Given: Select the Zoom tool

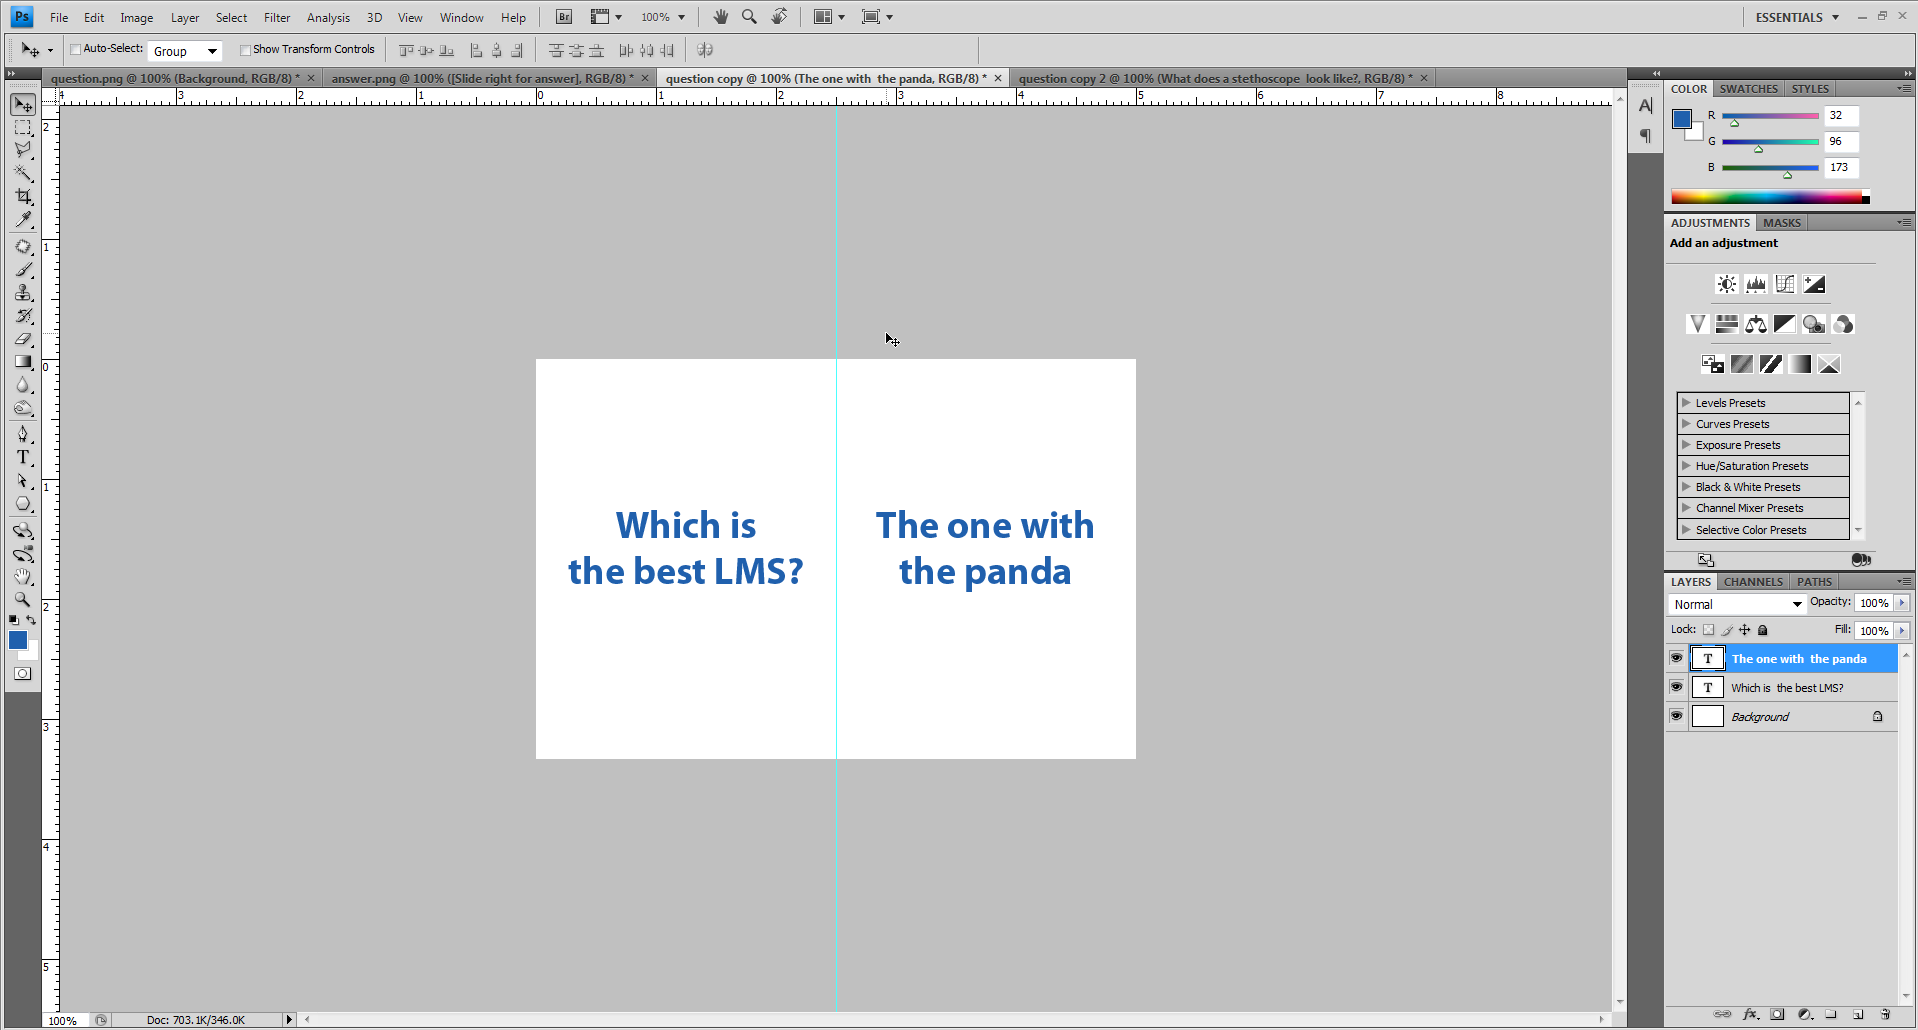Looking at the screenshot, I should pyautogui.click(x=23, y=599).
